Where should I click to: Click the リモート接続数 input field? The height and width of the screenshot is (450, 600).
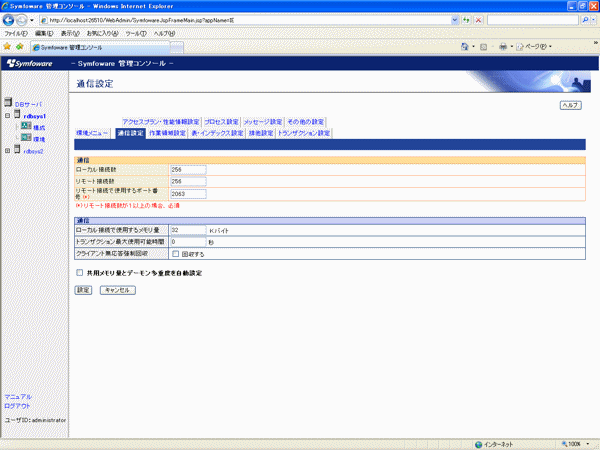188,181
